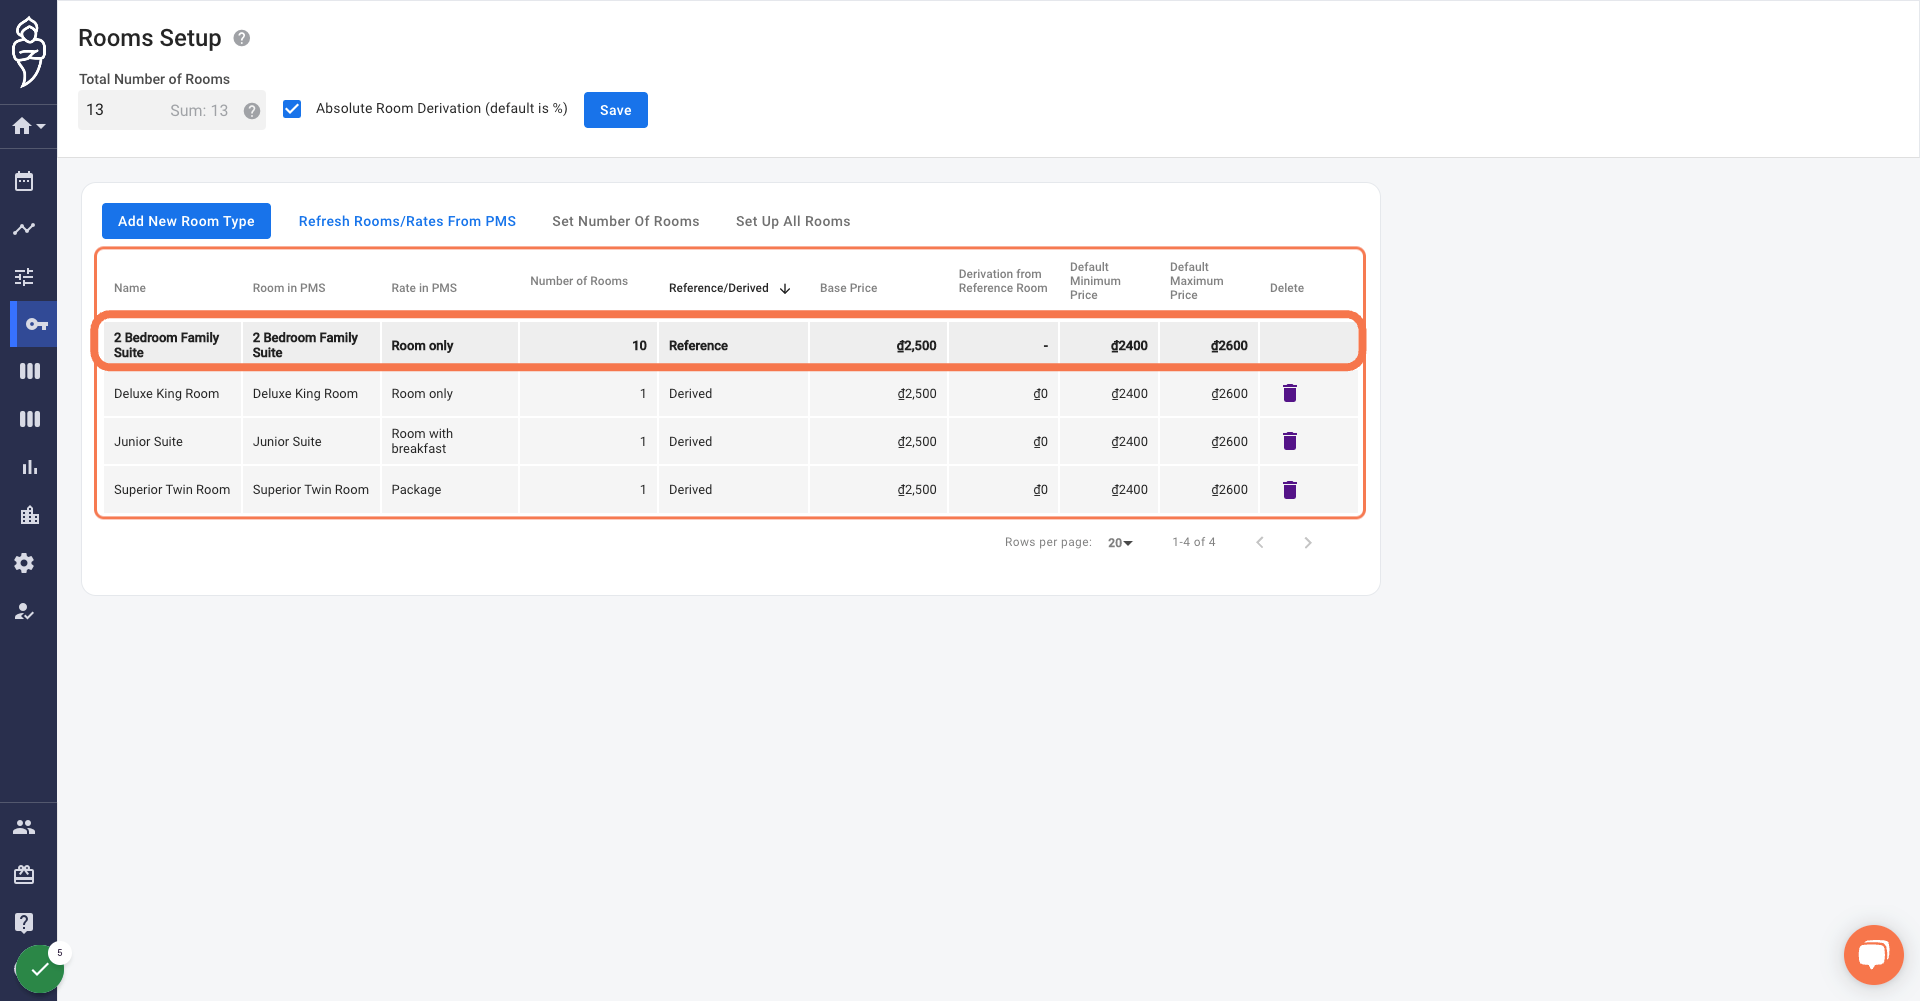The image size is (1920, 1001).
Task: Go to the previous table page
Action: (1260, 543)
